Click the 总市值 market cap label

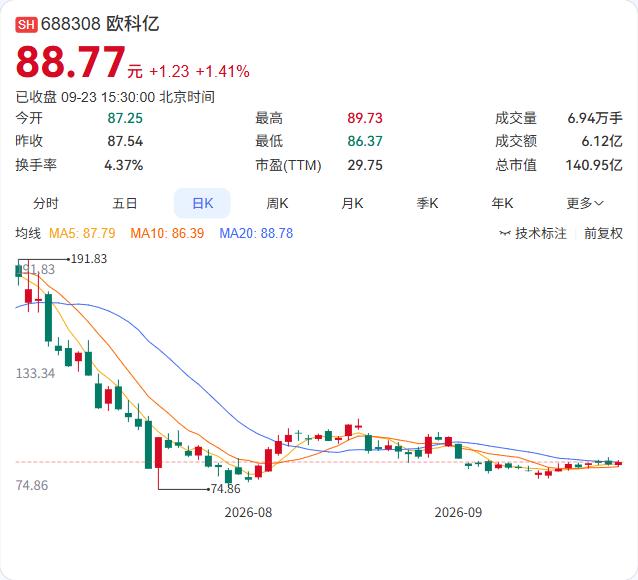(x=516, y=165)
